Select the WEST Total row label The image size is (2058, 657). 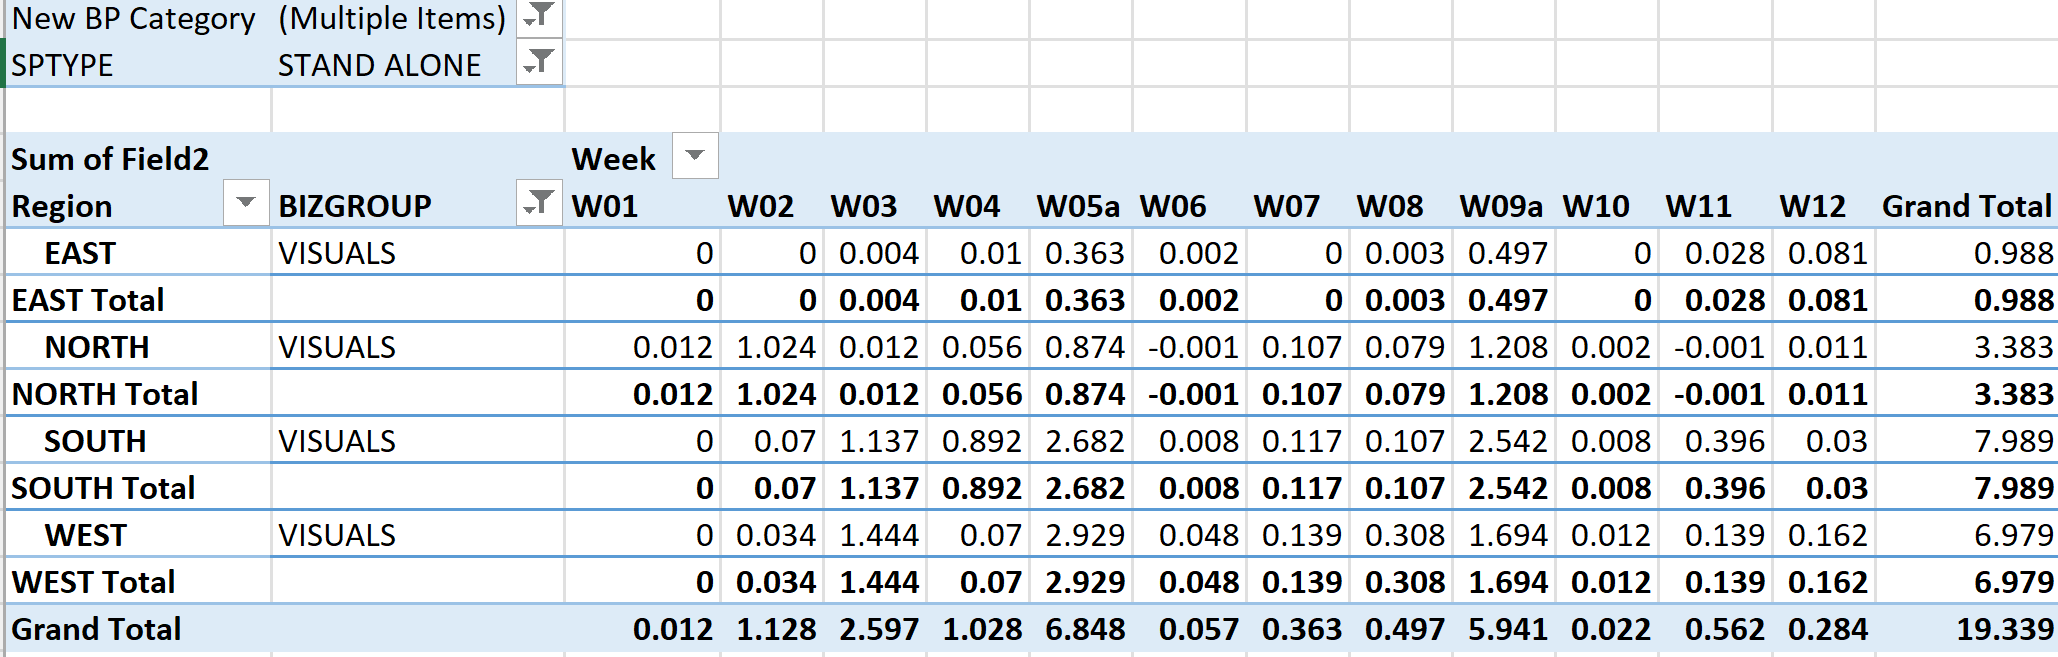pos(93,582)
